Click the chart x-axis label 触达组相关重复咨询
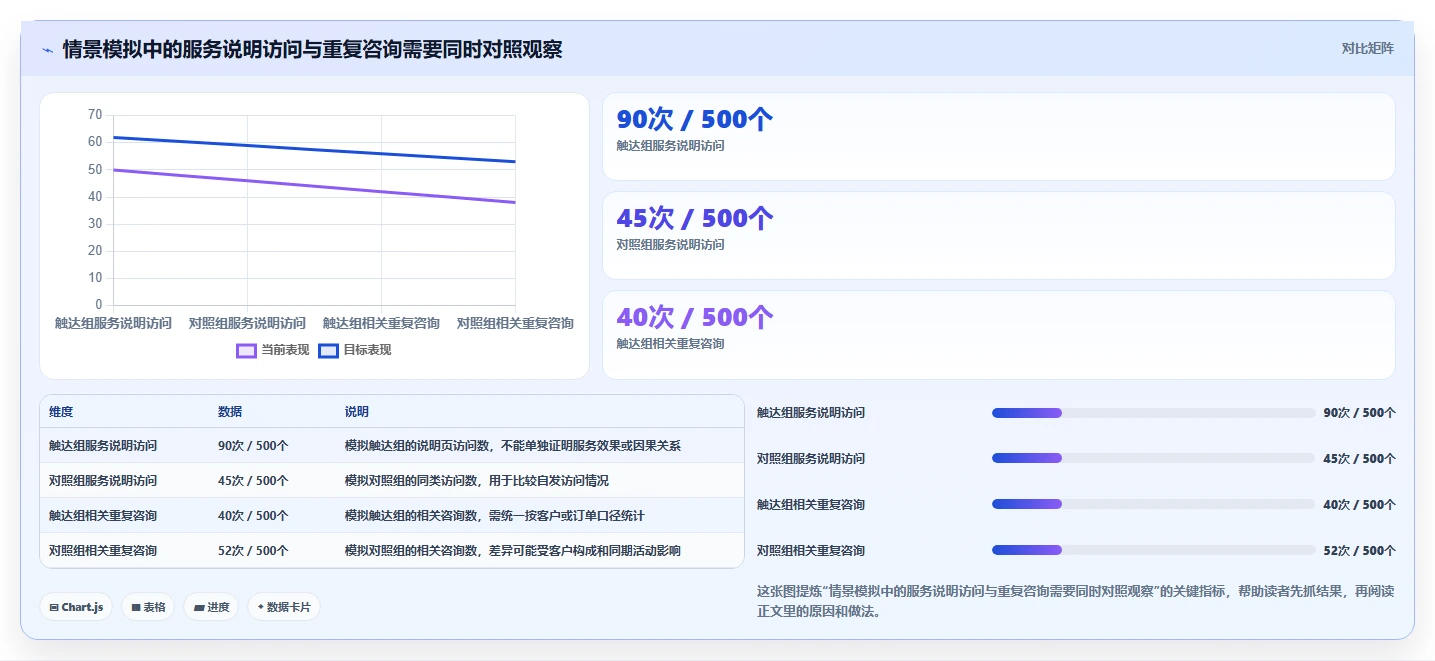 [381, 323]
